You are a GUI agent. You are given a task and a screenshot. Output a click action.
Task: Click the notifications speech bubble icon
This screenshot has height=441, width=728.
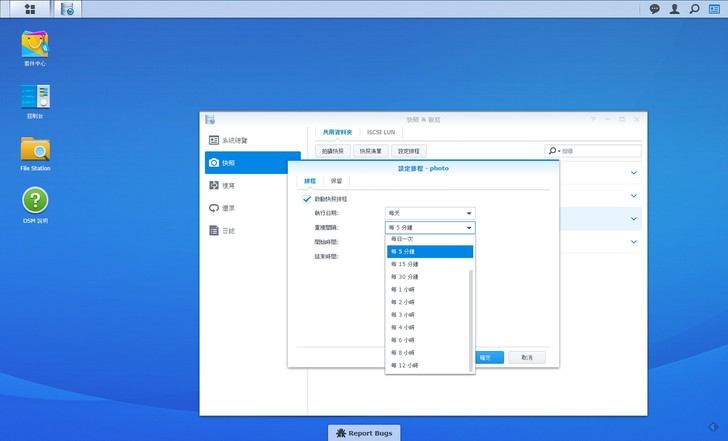[655, 9]
